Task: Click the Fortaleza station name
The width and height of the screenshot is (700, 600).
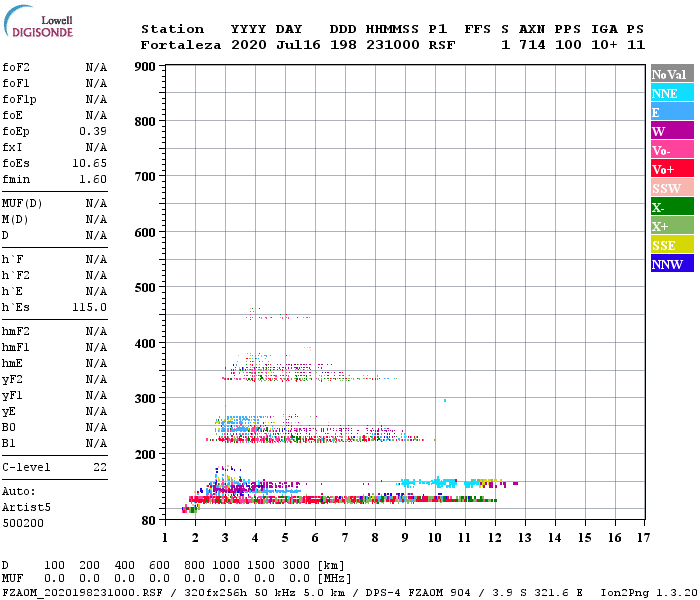Action: (181, 45)
